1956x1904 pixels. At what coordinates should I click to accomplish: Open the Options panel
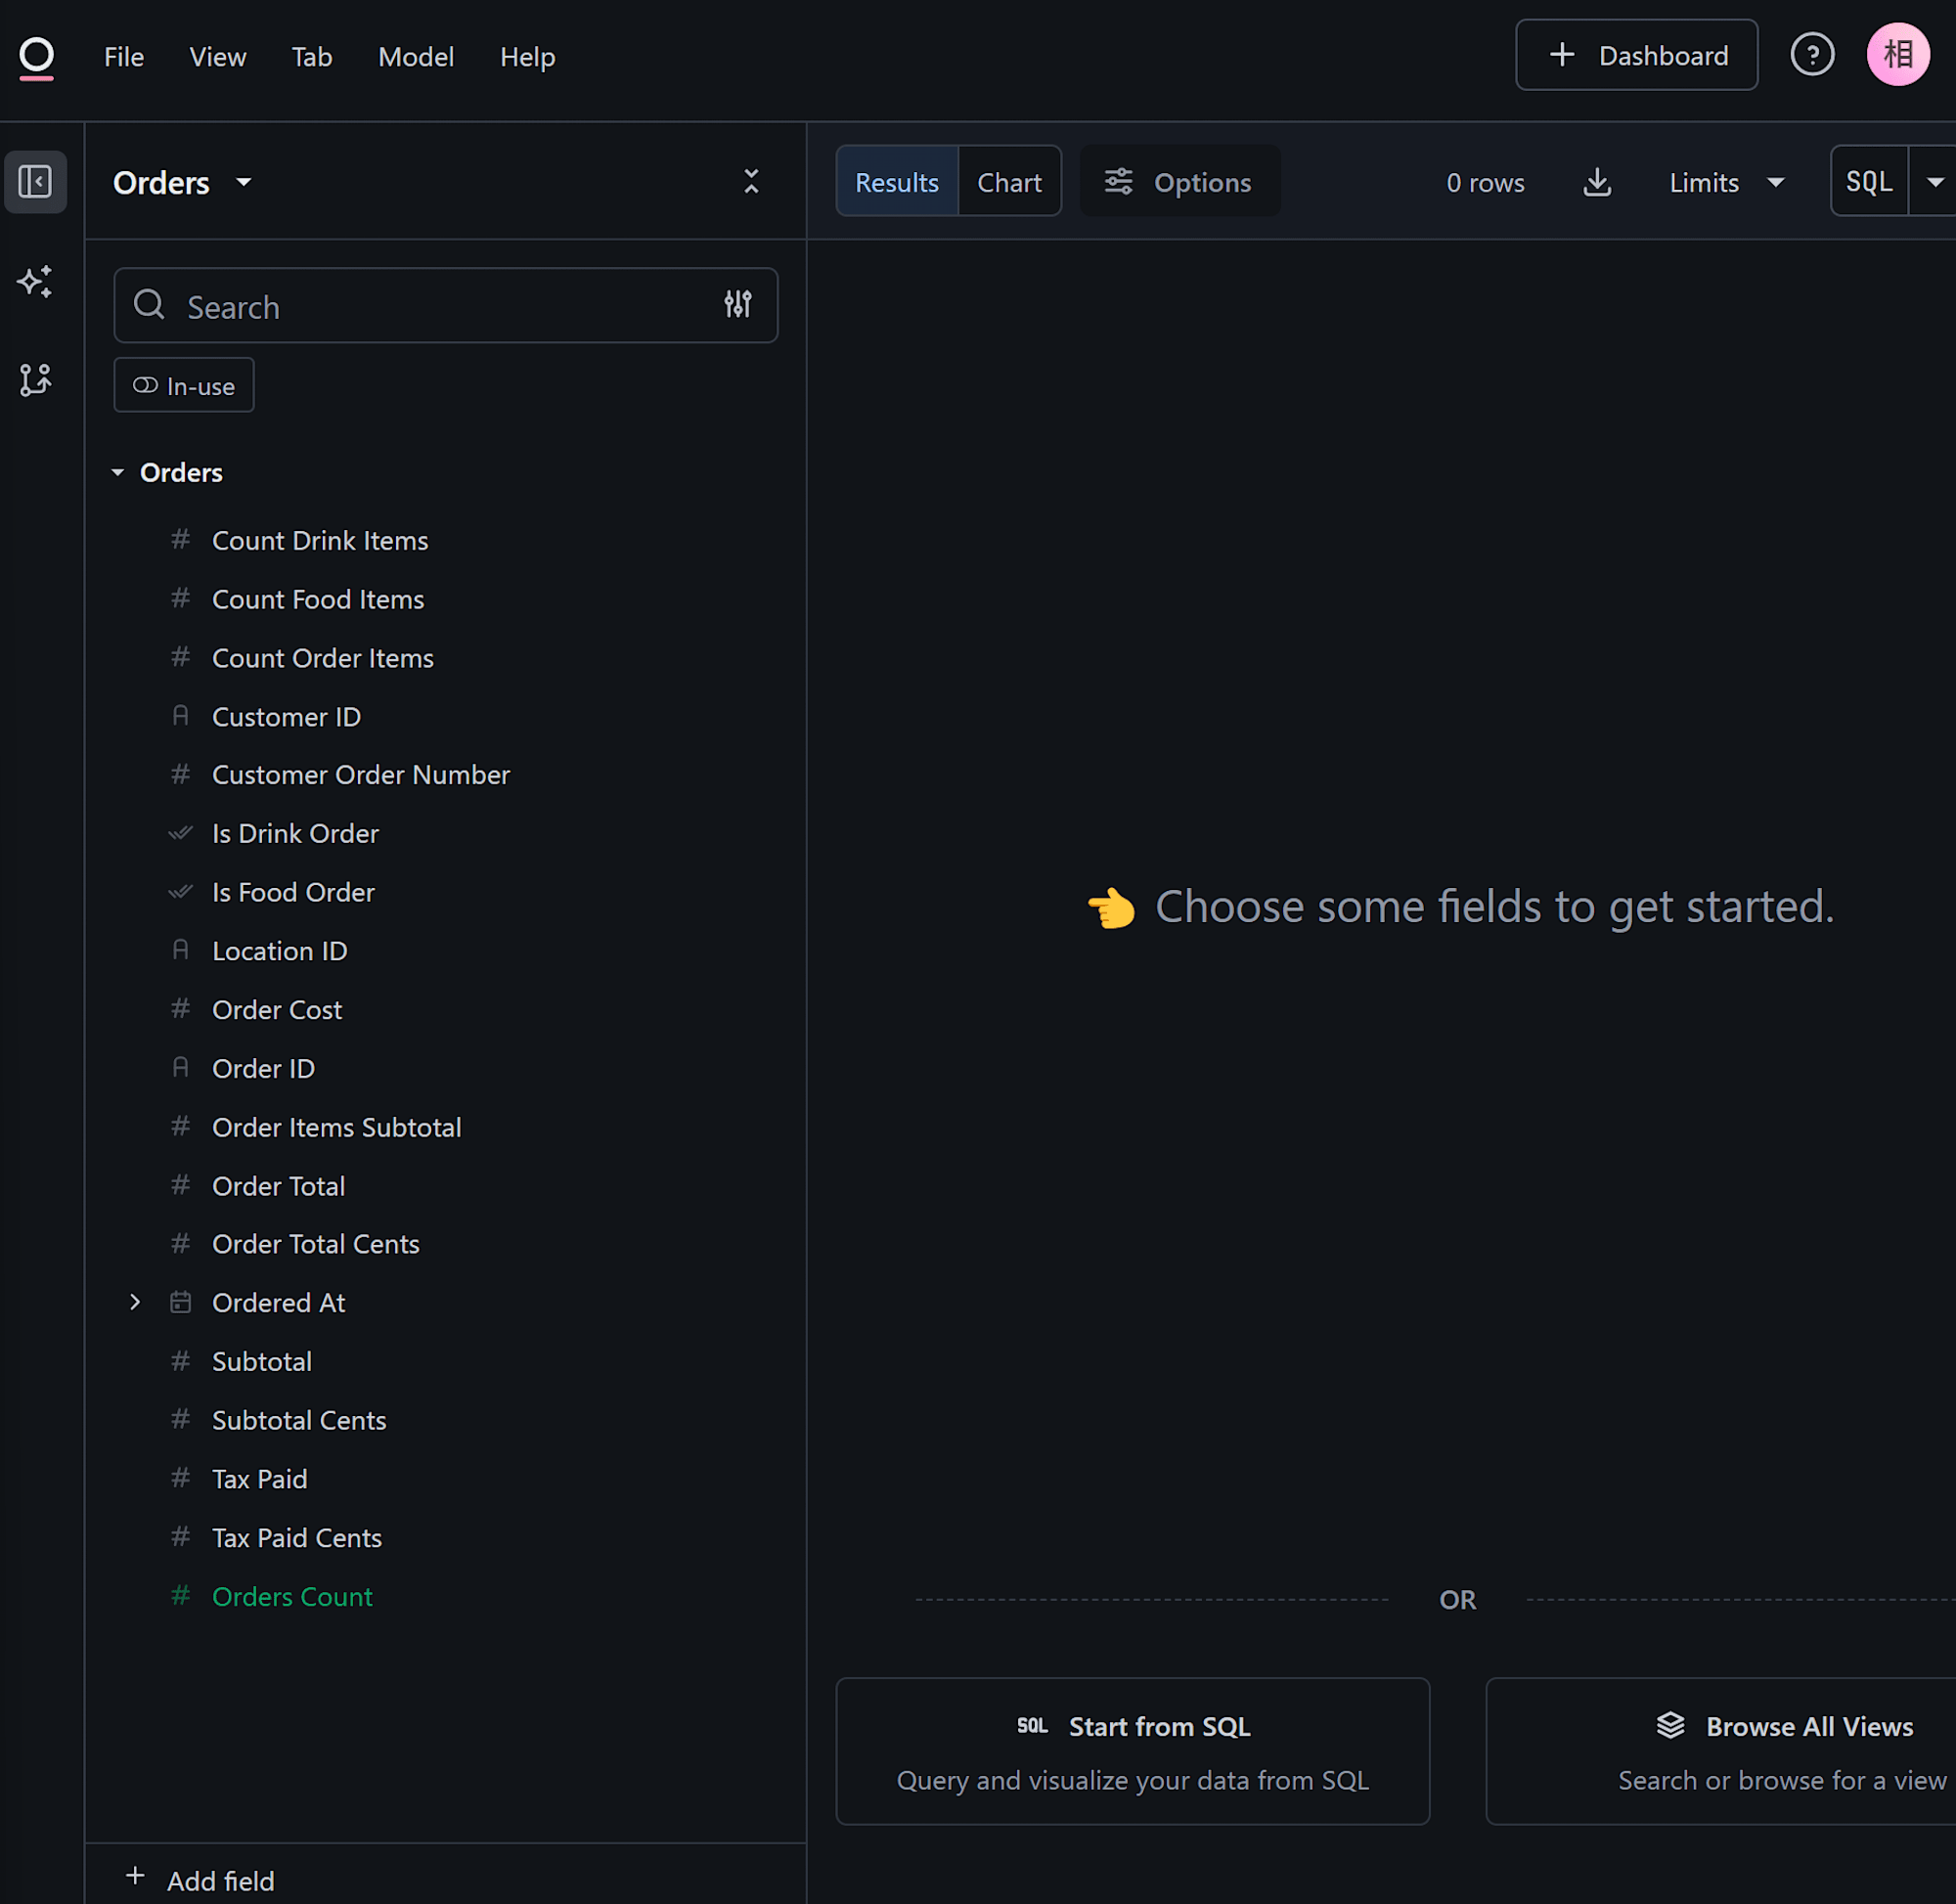[x=1180, y=182]
